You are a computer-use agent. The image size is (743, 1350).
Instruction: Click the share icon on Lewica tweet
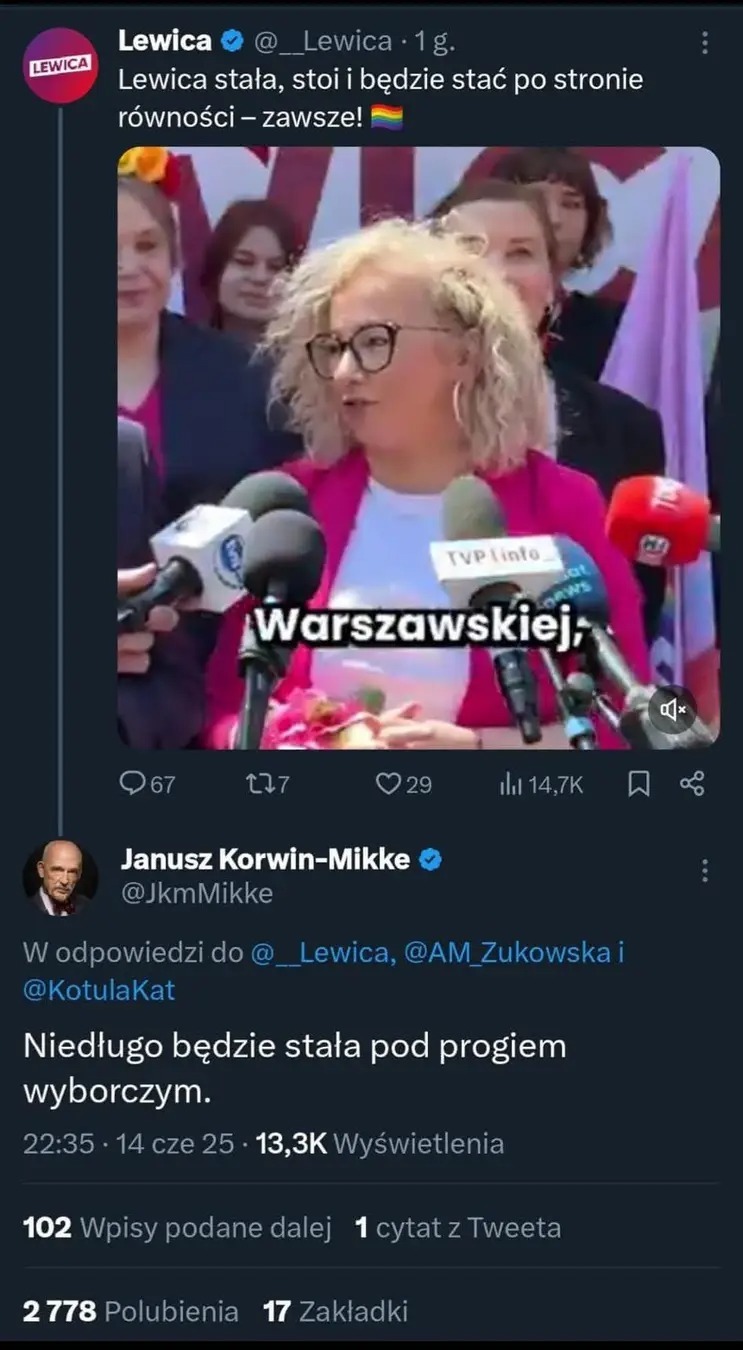tap(692, 784)
